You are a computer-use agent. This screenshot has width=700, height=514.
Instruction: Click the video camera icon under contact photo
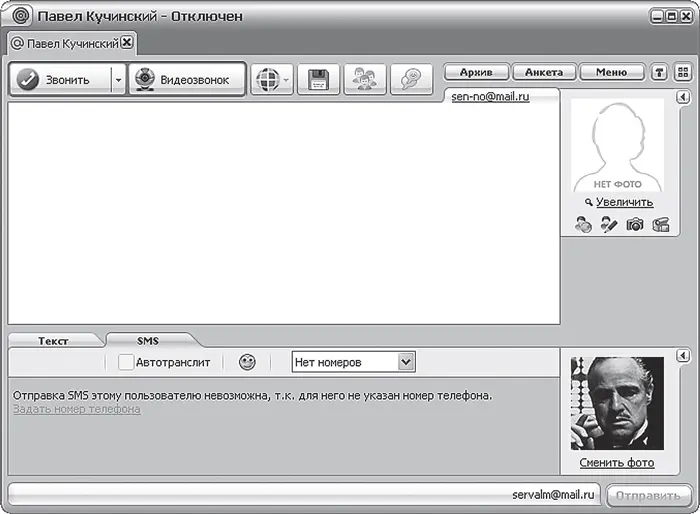(x=660, y=225)
